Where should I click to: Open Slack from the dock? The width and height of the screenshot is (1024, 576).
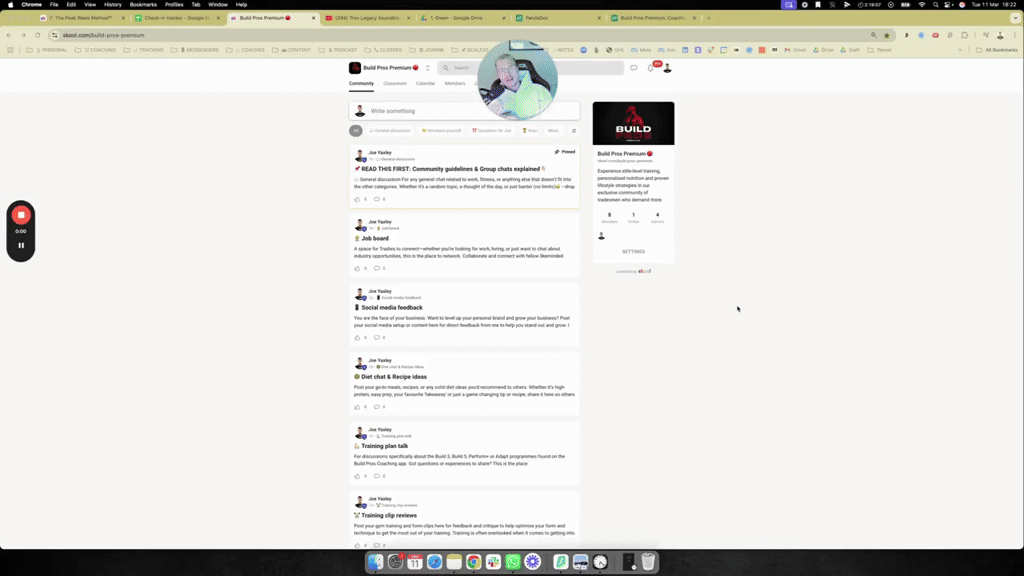493,562
